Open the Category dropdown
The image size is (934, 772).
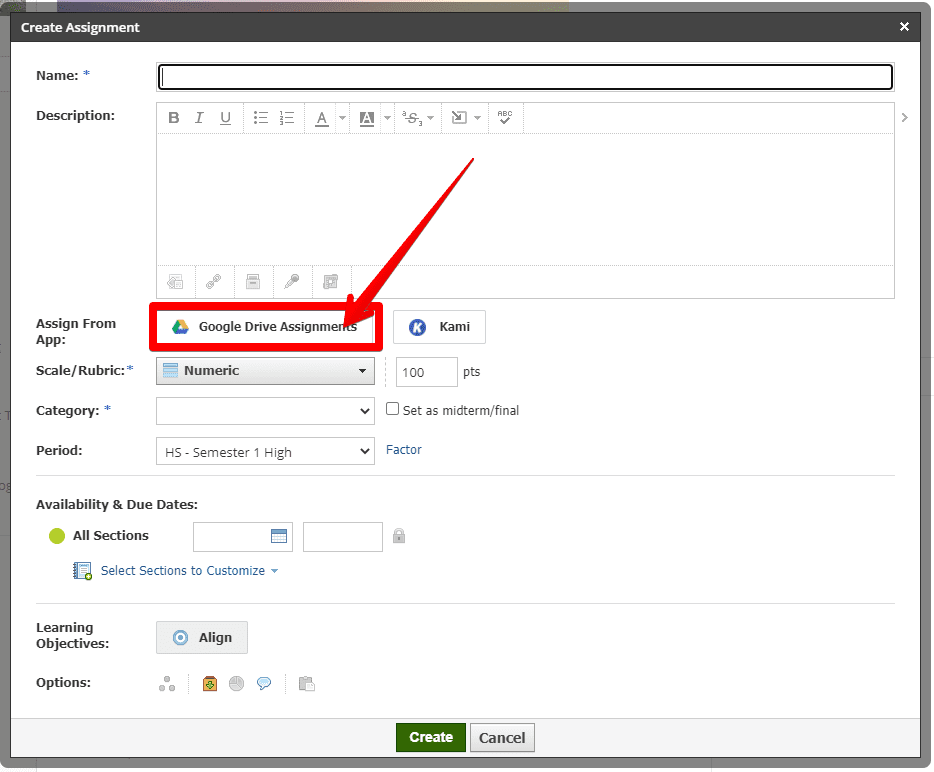(265, 411)
